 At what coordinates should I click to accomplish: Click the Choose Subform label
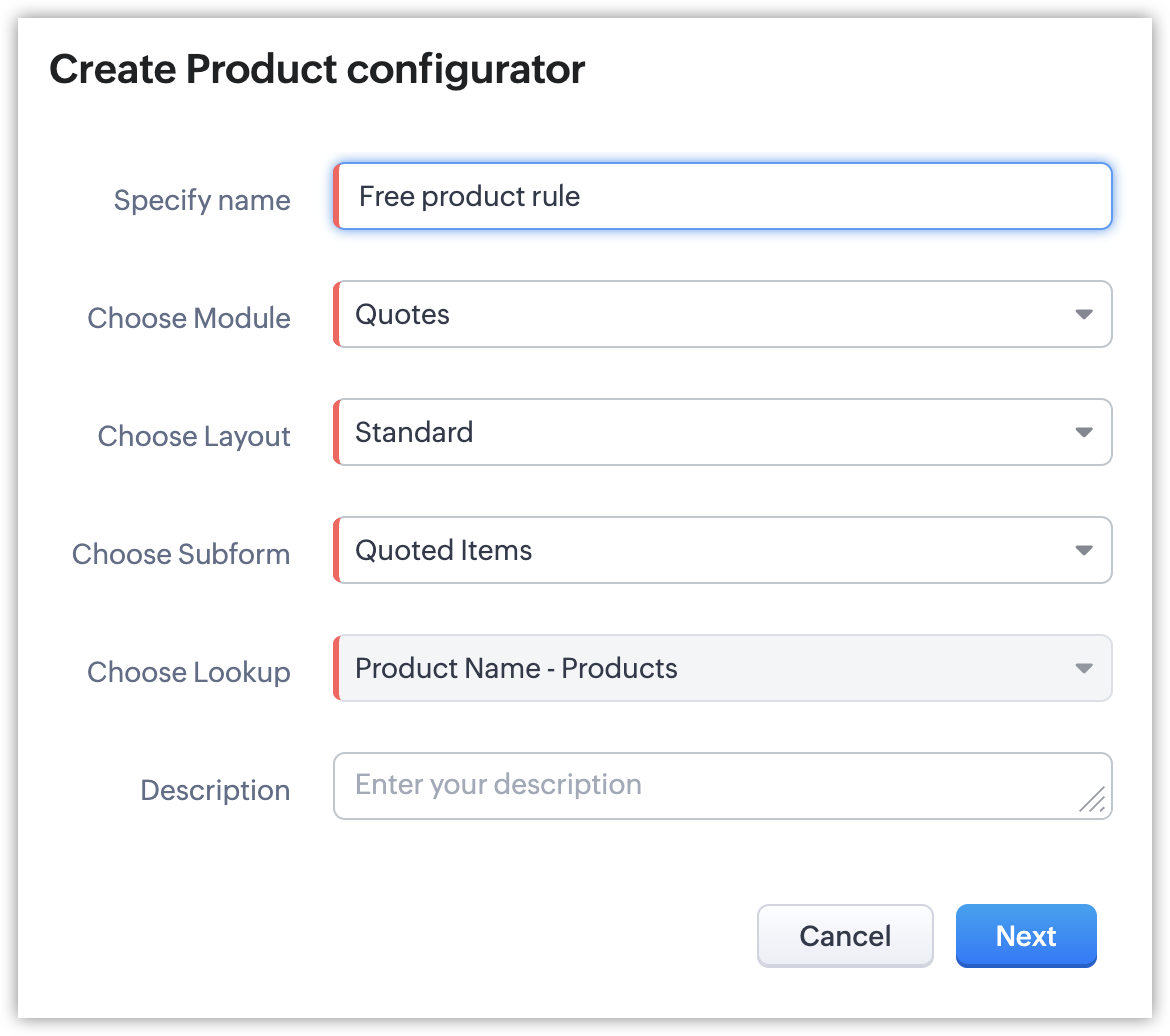tap(181, 554)
